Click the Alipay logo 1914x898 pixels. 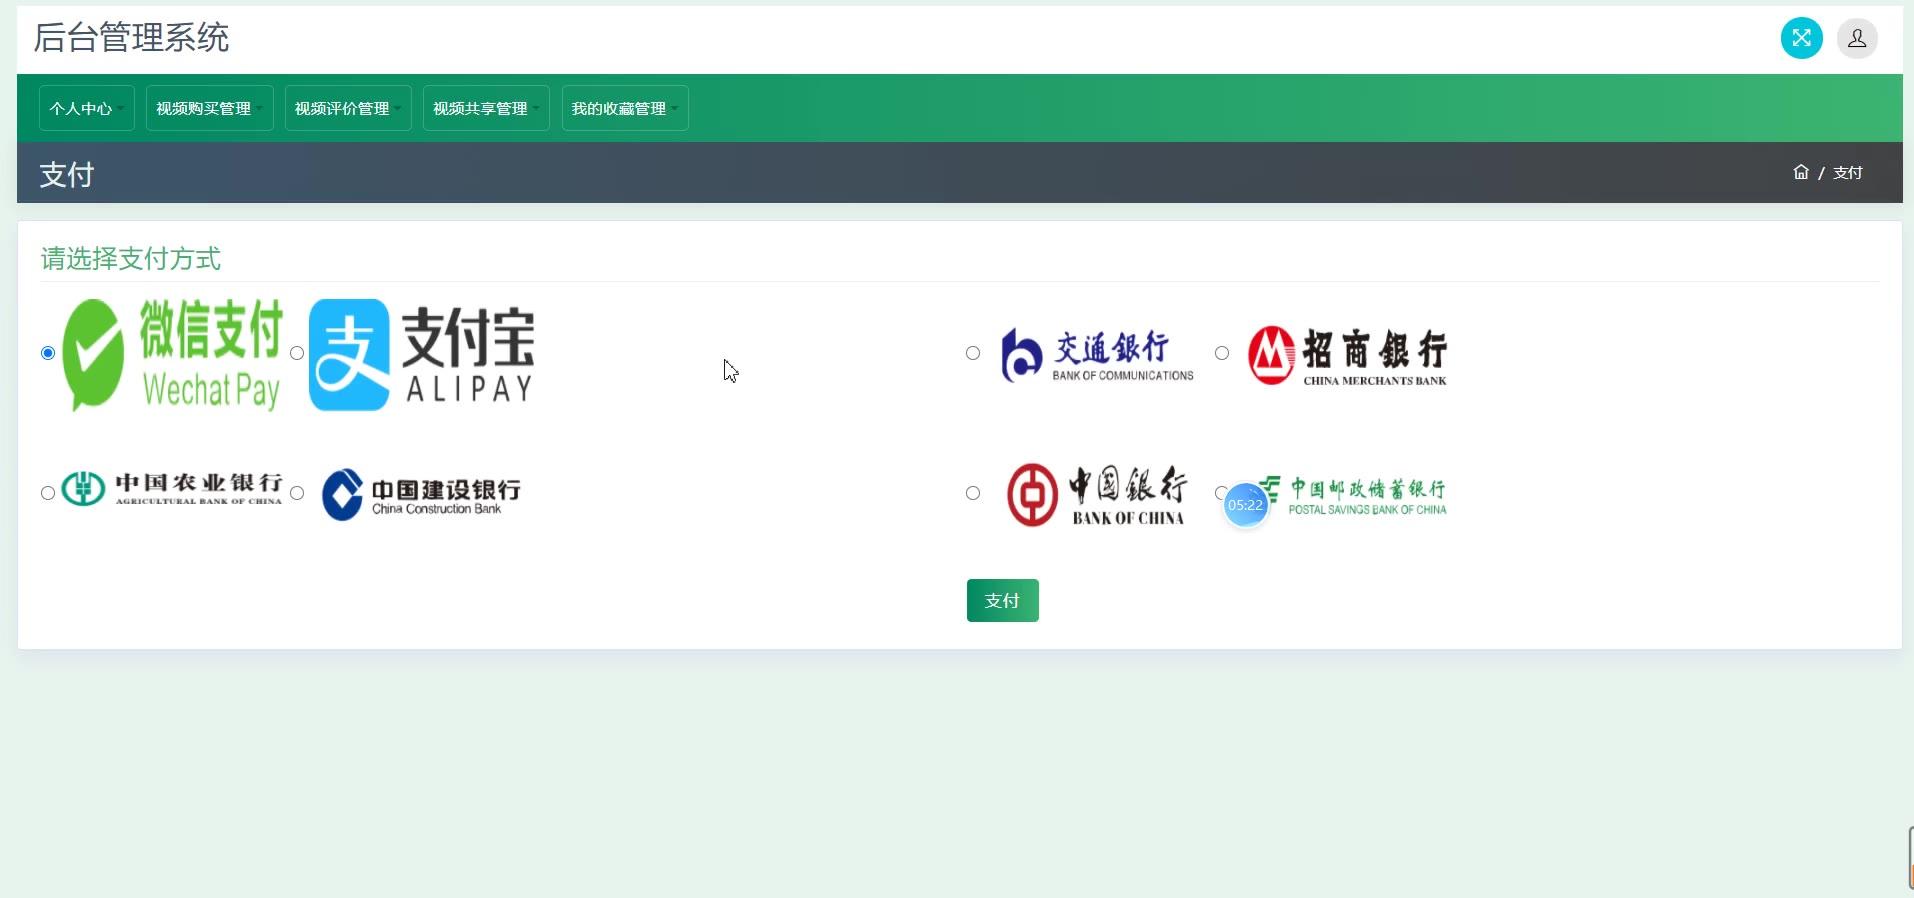(422, 354)
